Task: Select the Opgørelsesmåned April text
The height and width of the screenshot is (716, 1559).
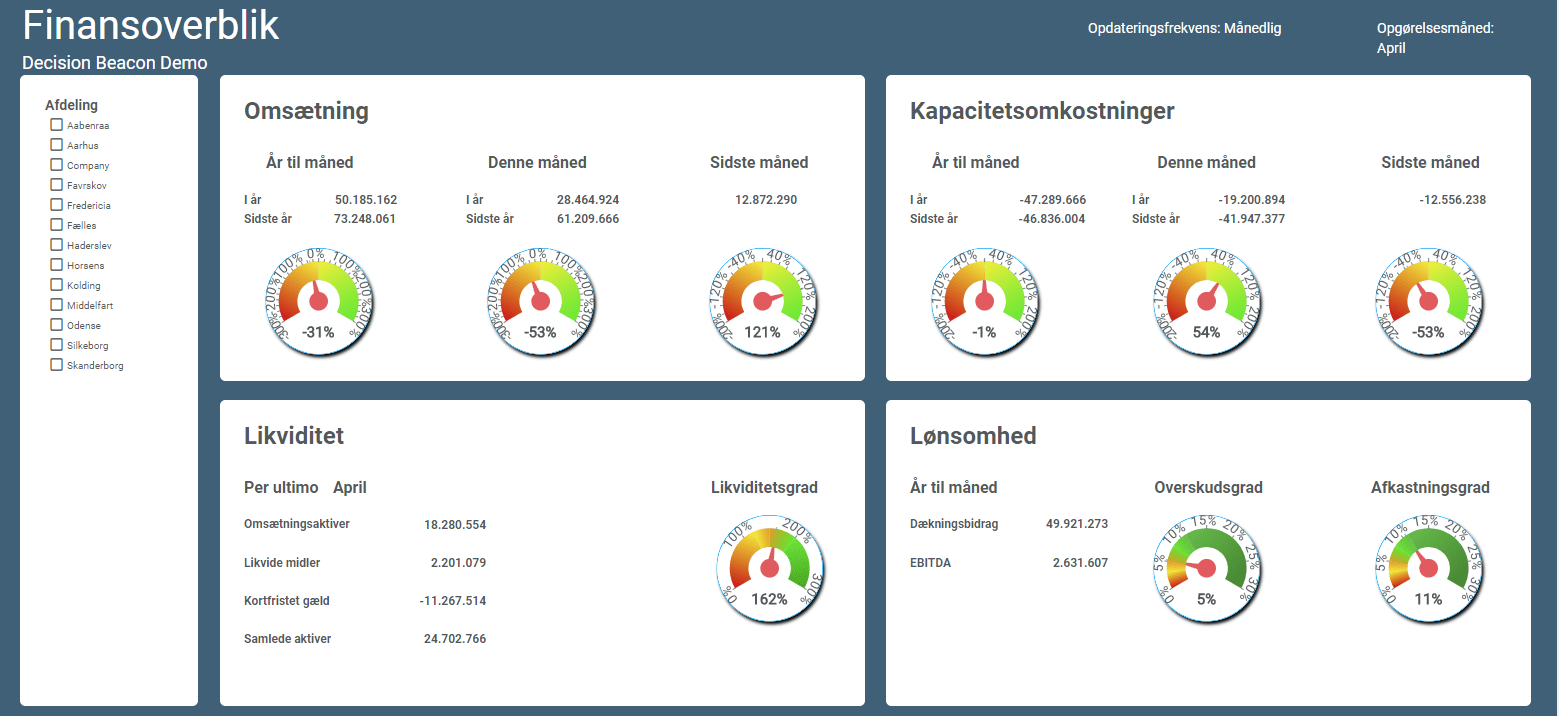Action: tap(1435, 38)
